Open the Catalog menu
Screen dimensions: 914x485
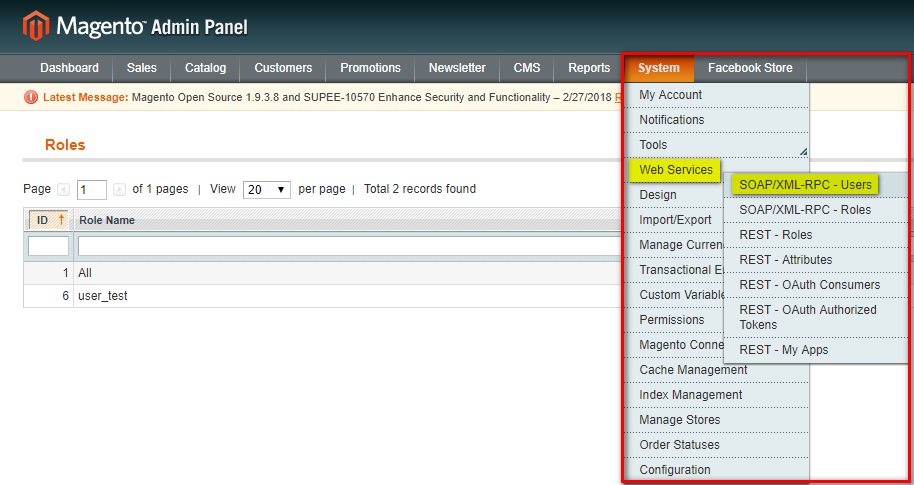(x=205, y=68)
